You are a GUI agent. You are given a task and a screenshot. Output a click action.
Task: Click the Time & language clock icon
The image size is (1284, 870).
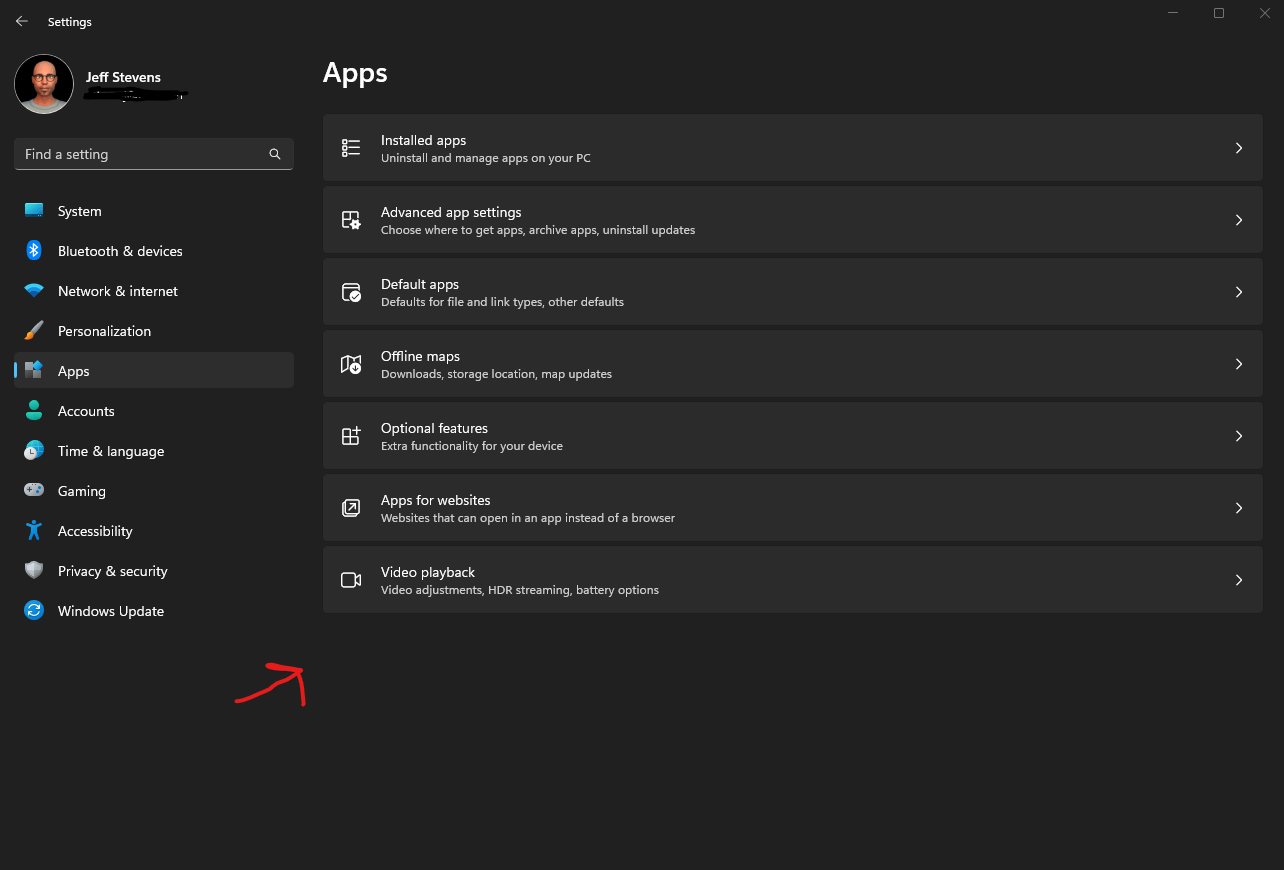click(x=34, y=450)
